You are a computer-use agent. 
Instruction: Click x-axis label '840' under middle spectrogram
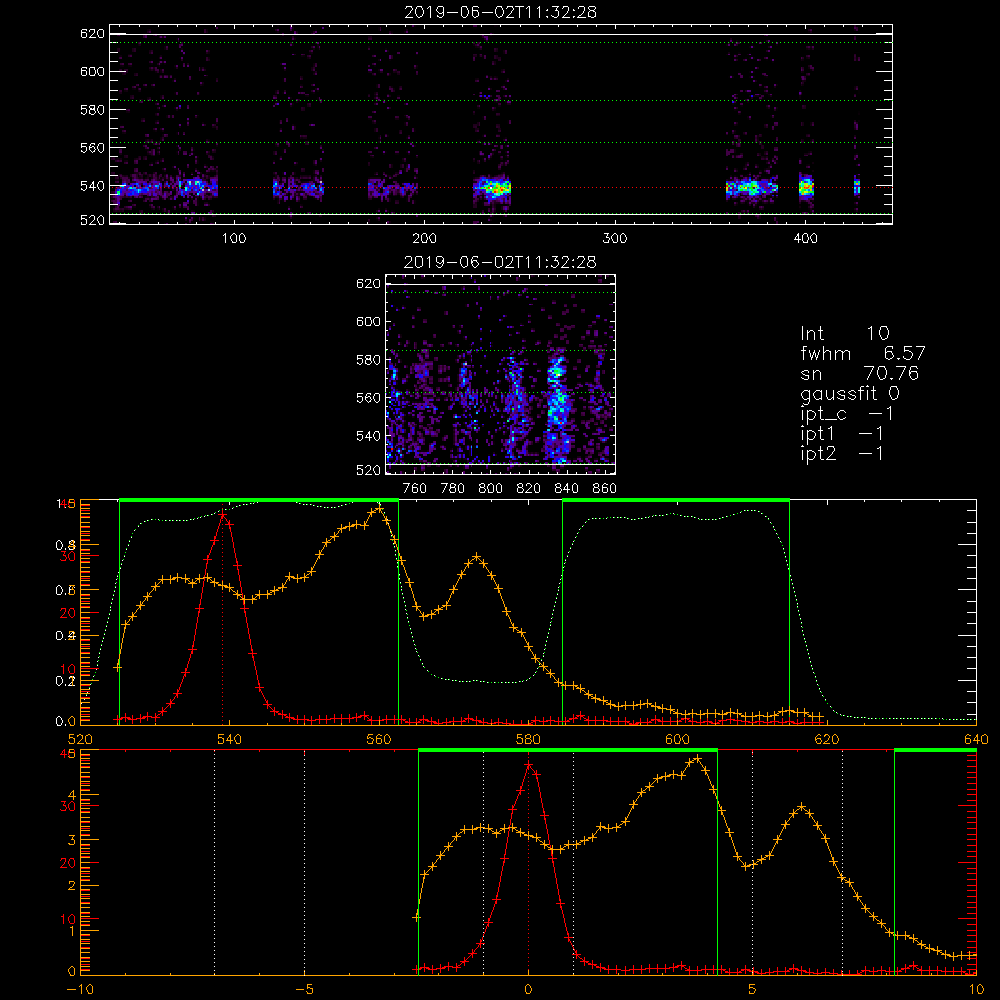[x=566, y=489]
